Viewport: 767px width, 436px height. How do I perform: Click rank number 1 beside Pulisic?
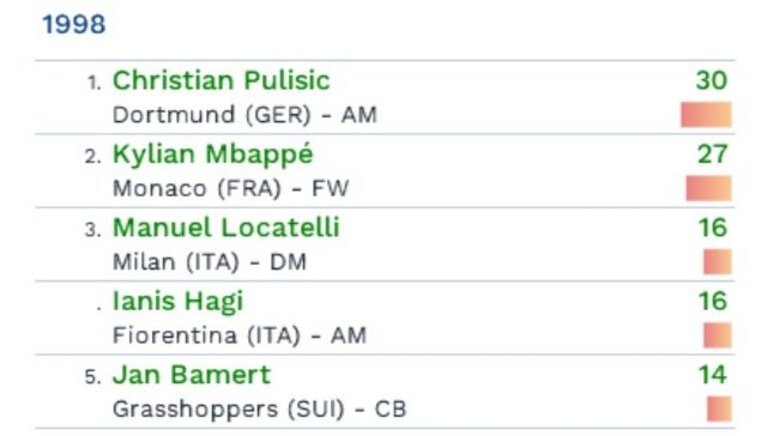(94, 83)
